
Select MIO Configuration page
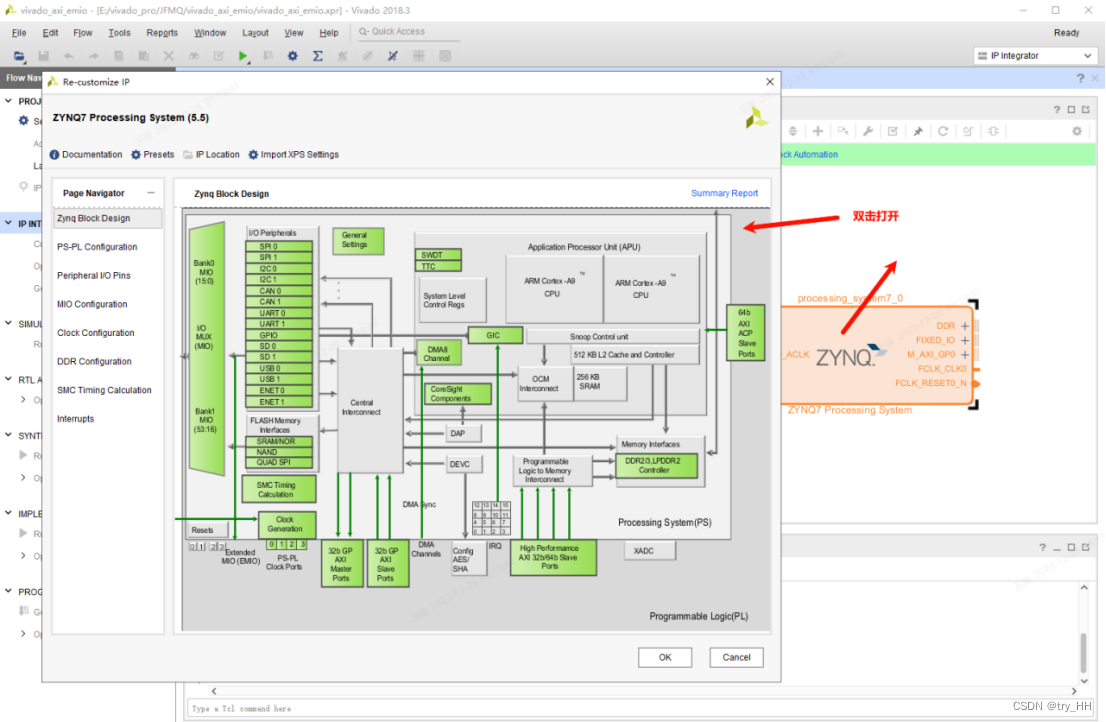click(x=92, y=305)
